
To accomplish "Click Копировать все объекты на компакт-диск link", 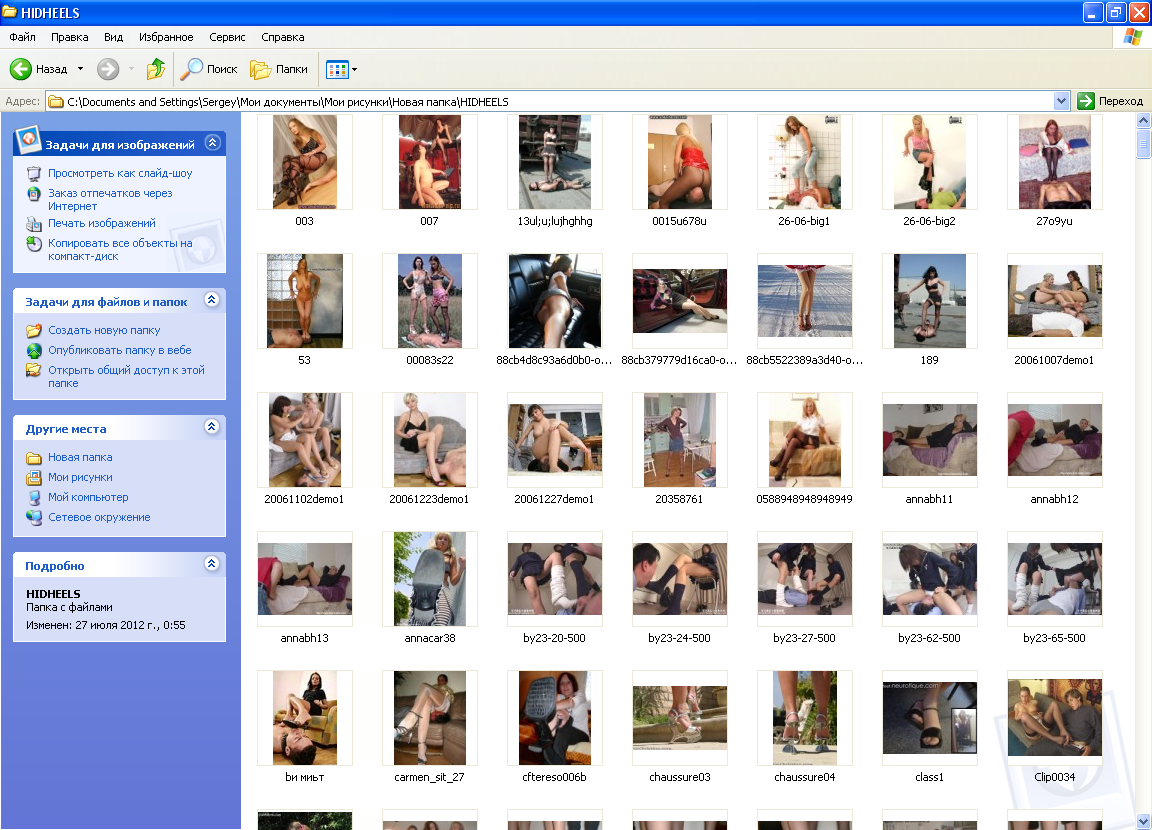I will click(120, 250).
